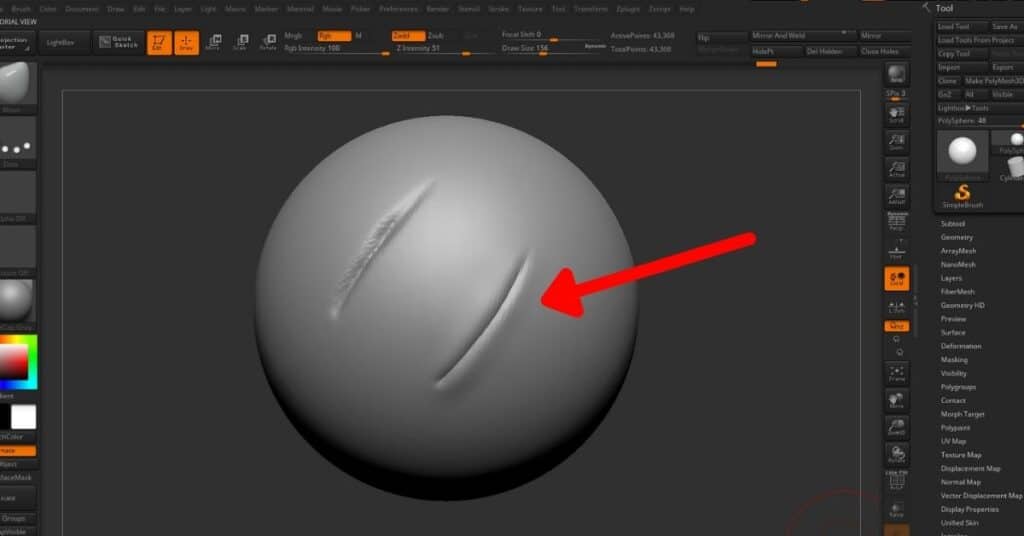
Task: Open the Document menu
Action: click(x=82, y=9)
